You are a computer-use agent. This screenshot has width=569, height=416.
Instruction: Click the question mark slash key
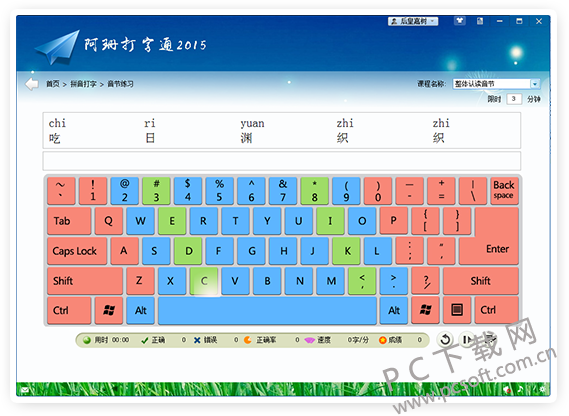425,281
